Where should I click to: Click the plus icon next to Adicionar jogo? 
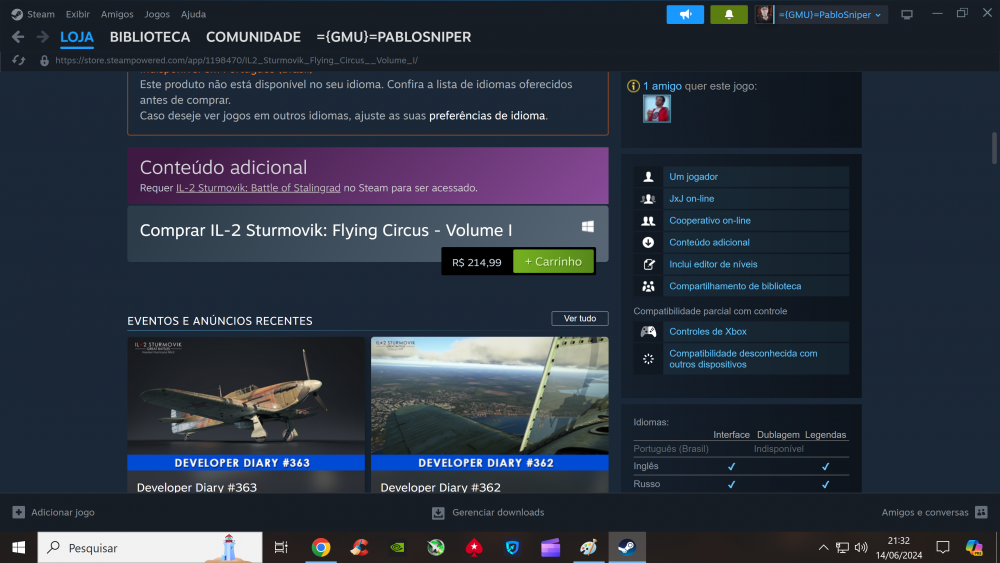point(18,512)
